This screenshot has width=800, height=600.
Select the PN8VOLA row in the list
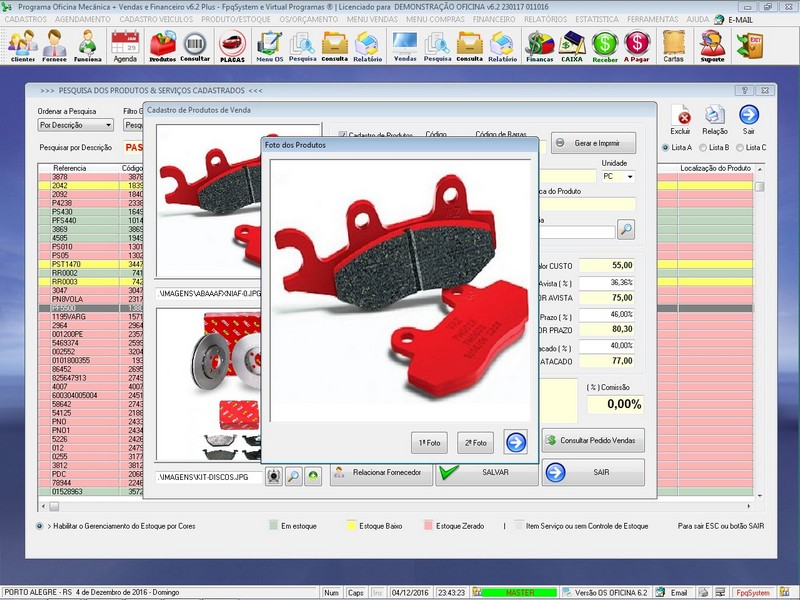[91, 299]
